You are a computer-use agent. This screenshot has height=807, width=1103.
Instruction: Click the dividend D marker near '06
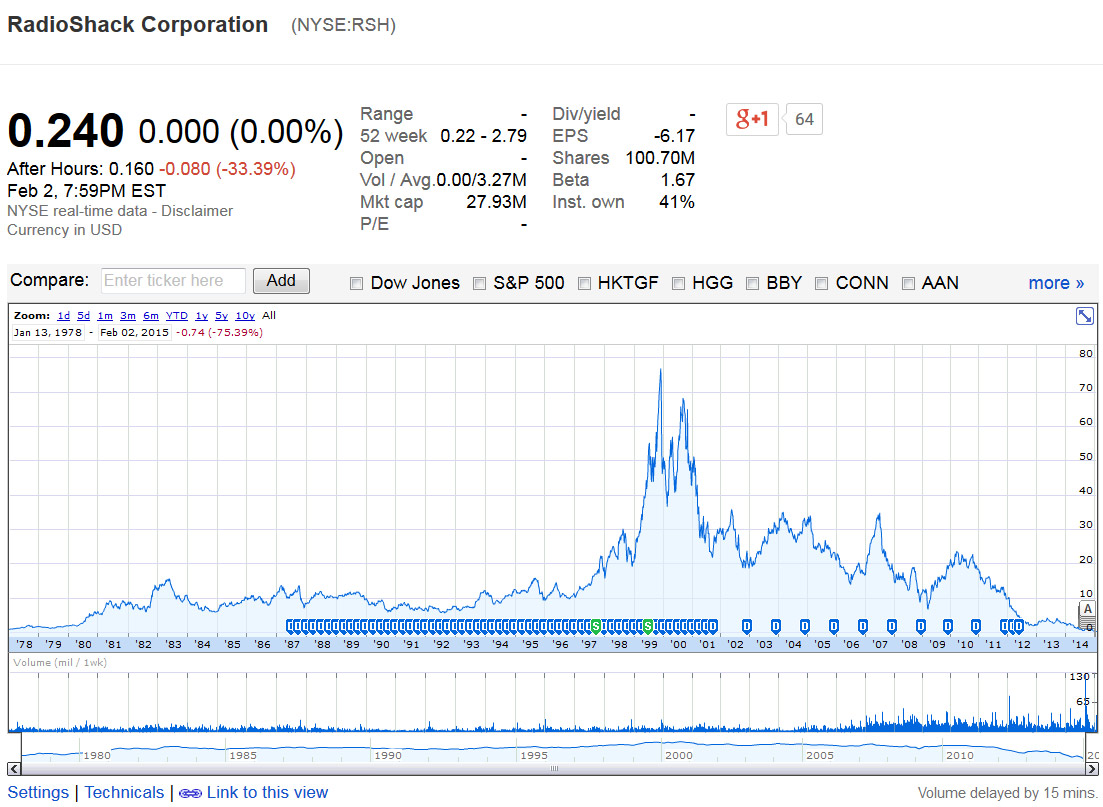click(862, 625)
